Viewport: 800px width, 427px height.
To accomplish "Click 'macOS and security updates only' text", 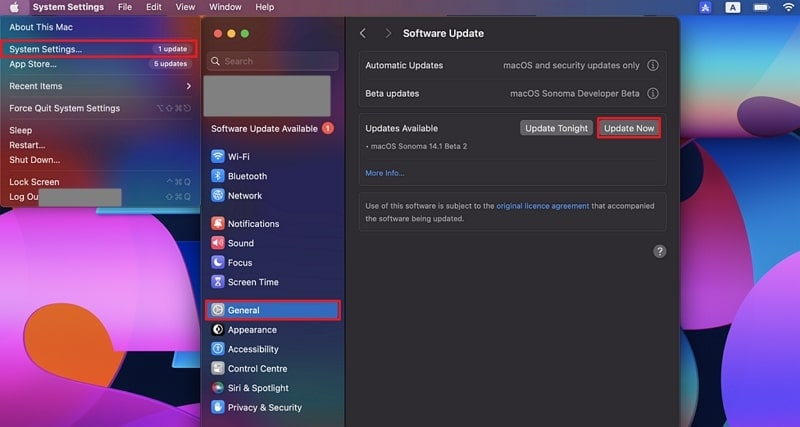I will [x=571, y=65].
